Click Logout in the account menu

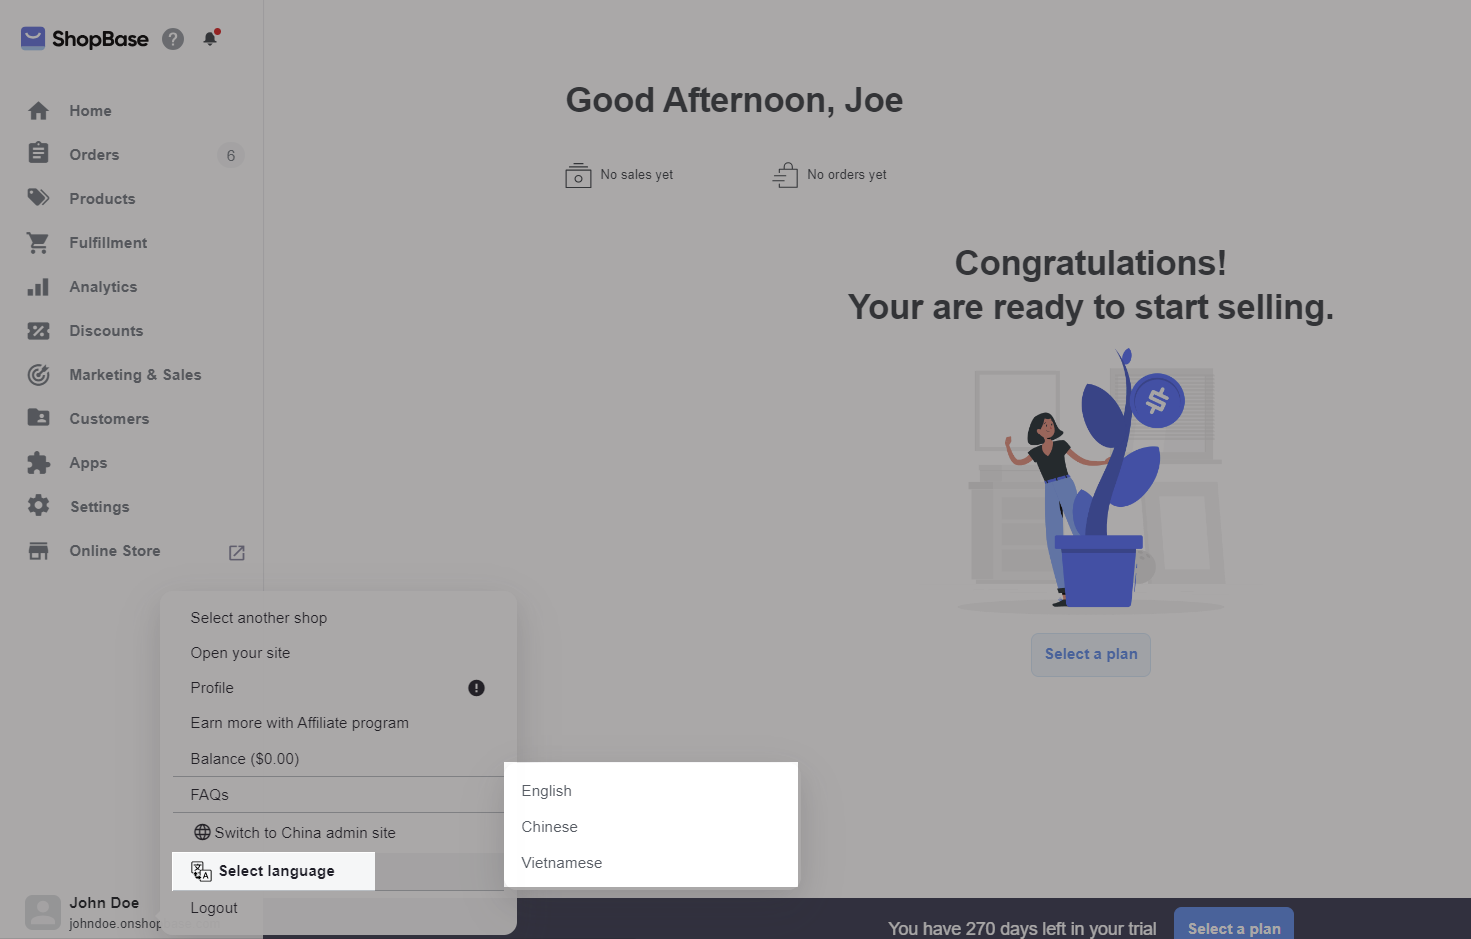[214, 908]
